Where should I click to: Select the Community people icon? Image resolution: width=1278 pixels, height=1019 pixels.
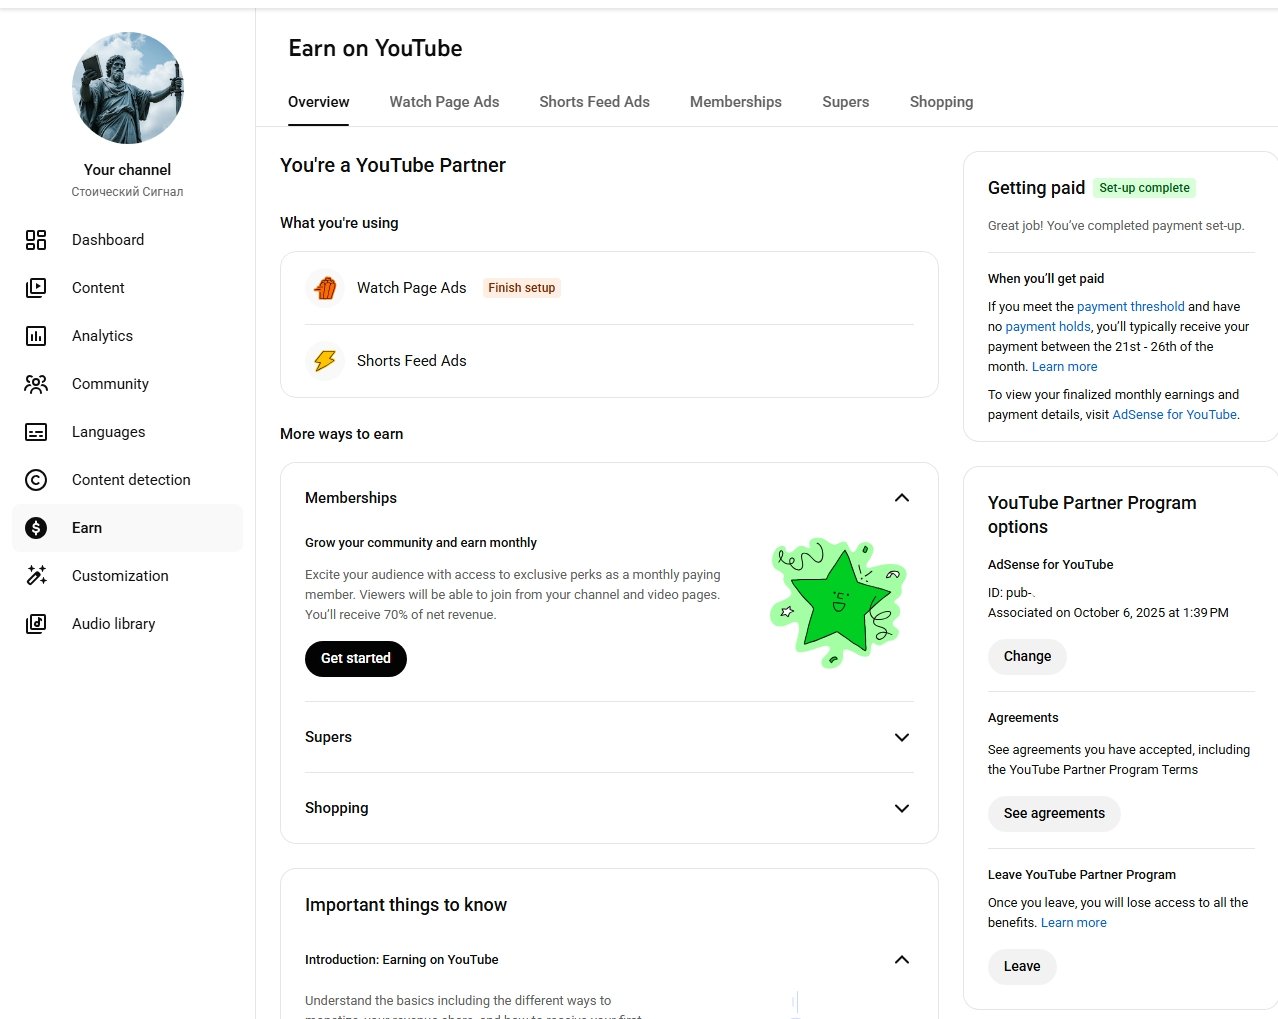click(36, 384)
